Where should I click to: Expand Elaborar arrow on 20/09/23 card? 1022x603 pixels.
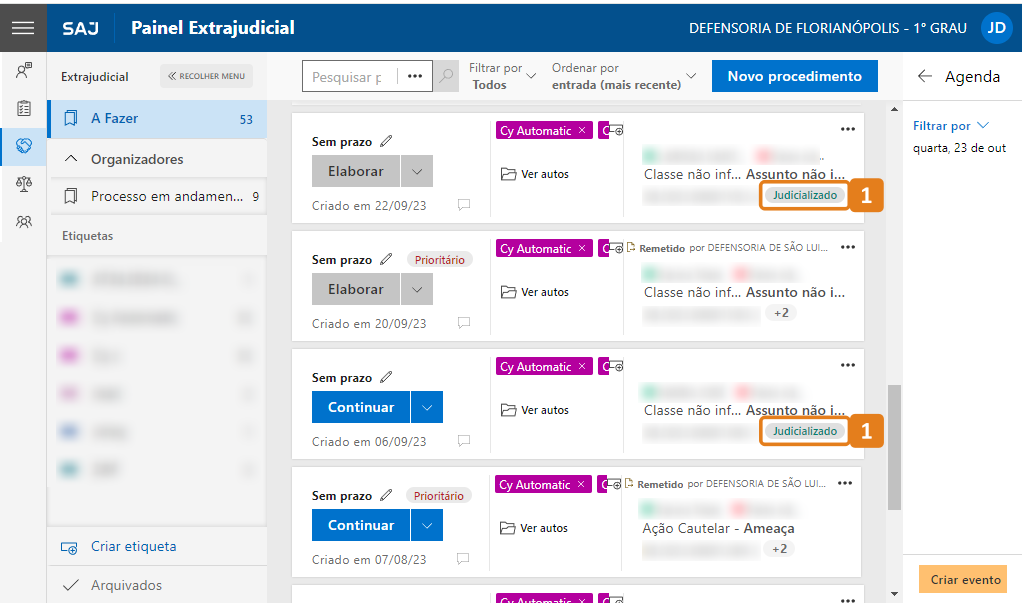[x=417, y=289]
